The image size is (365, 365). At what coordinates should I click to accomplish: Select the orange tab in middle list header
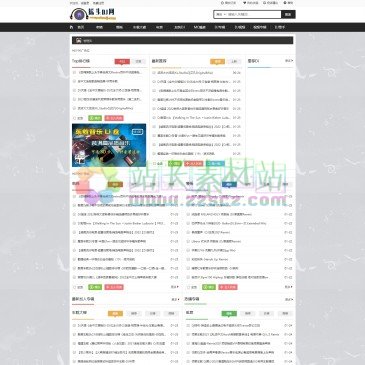point(217,61)
